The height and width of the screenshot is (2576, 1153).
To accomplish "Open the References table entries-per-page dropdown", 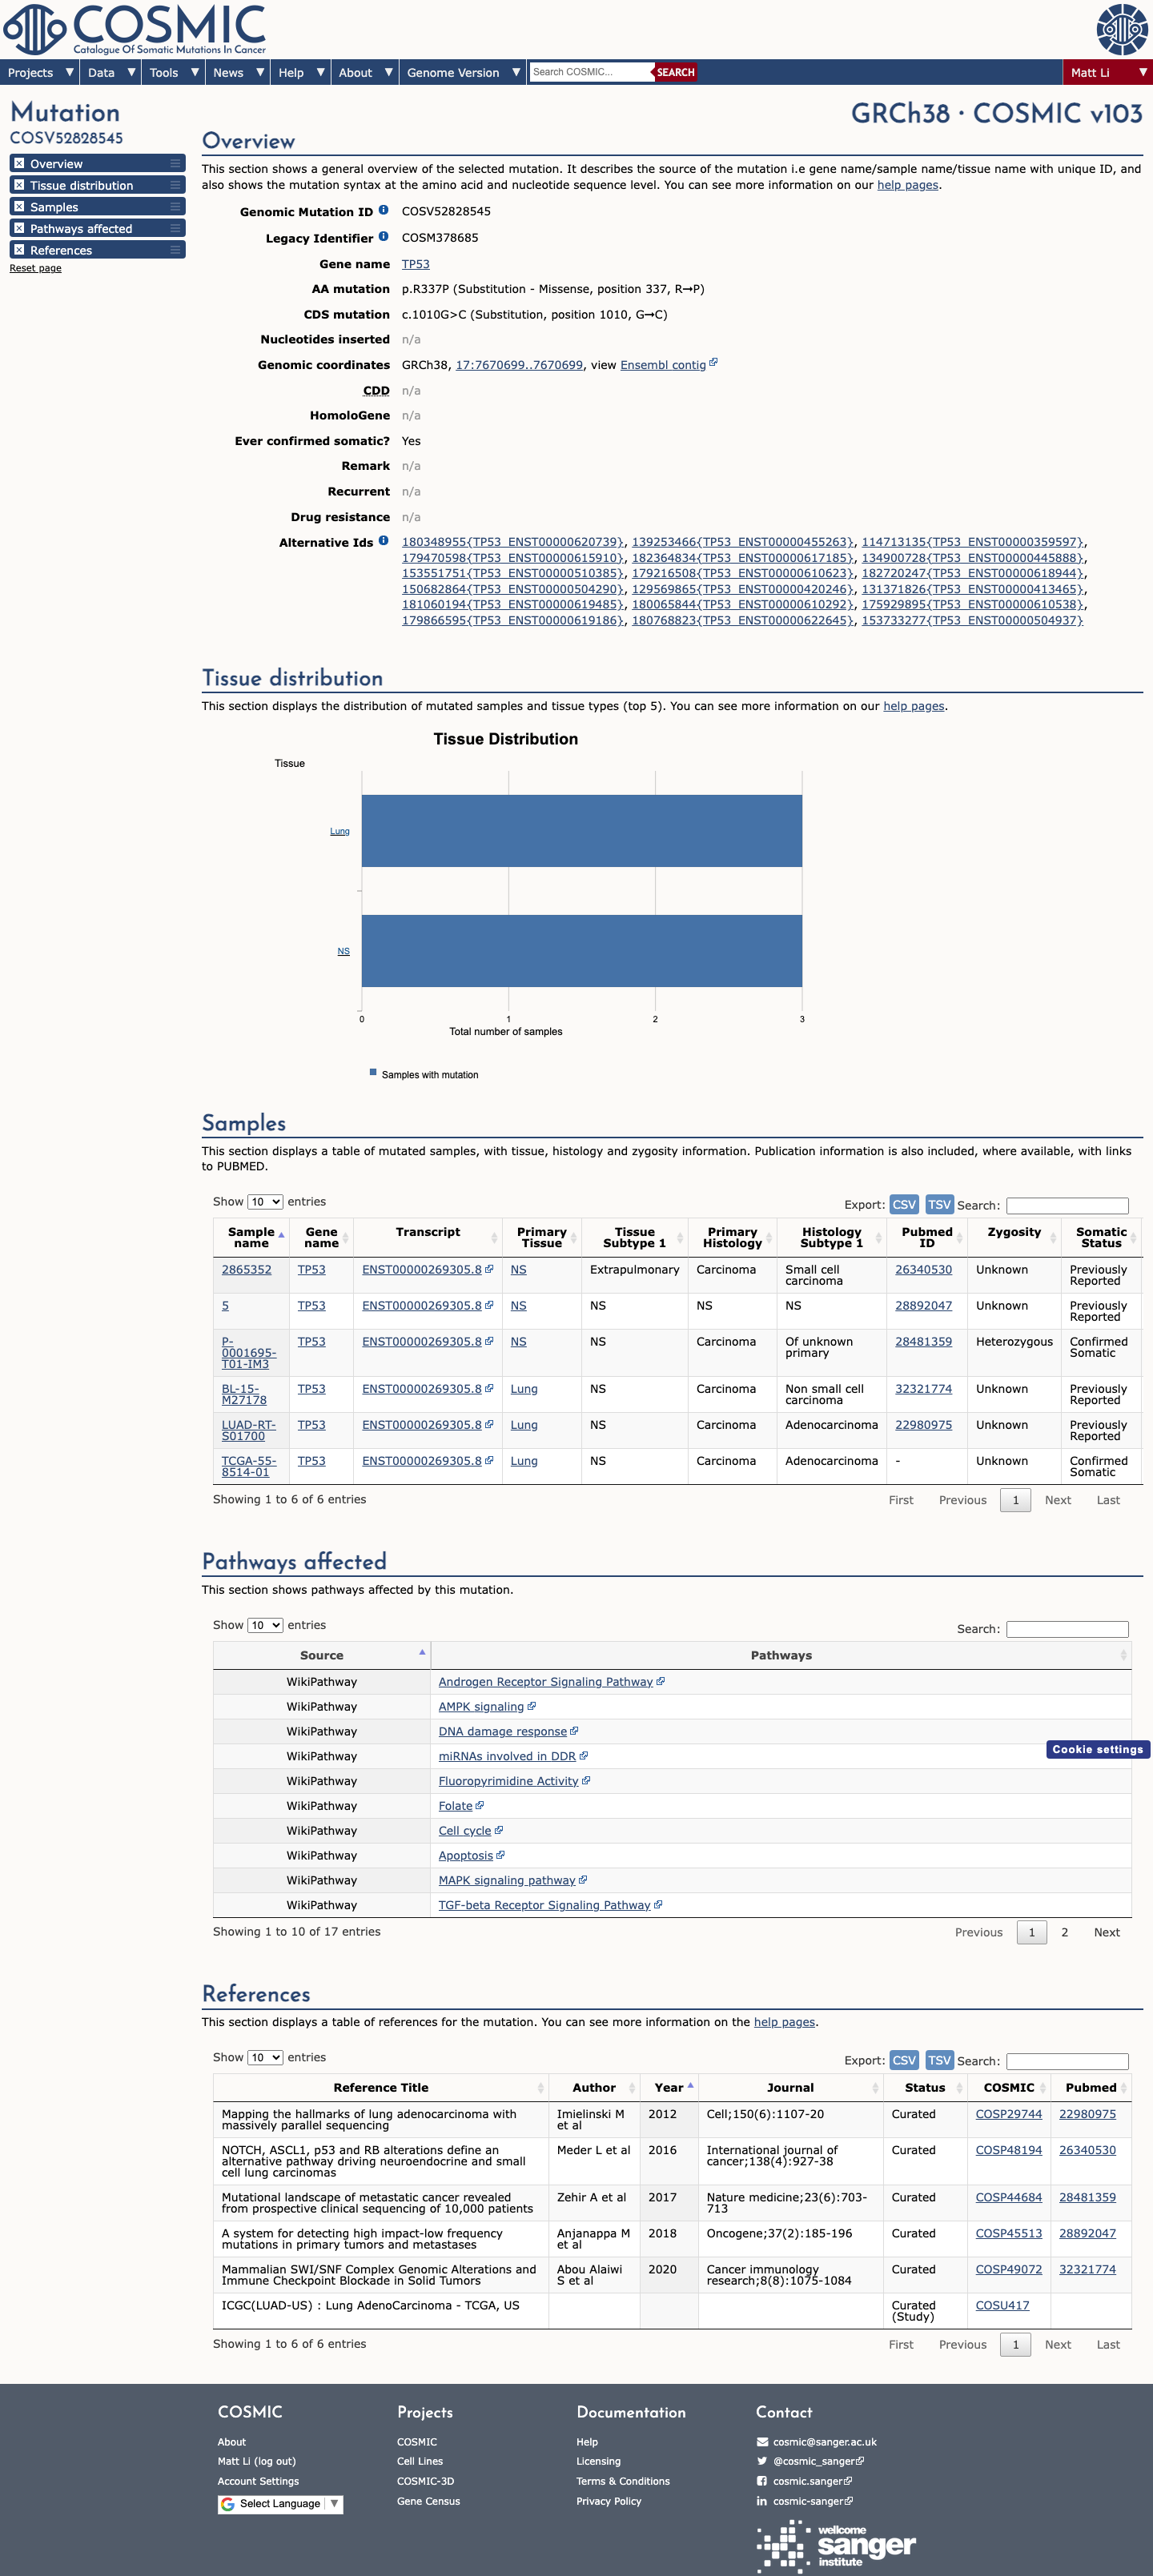I will pos(265,2057).
